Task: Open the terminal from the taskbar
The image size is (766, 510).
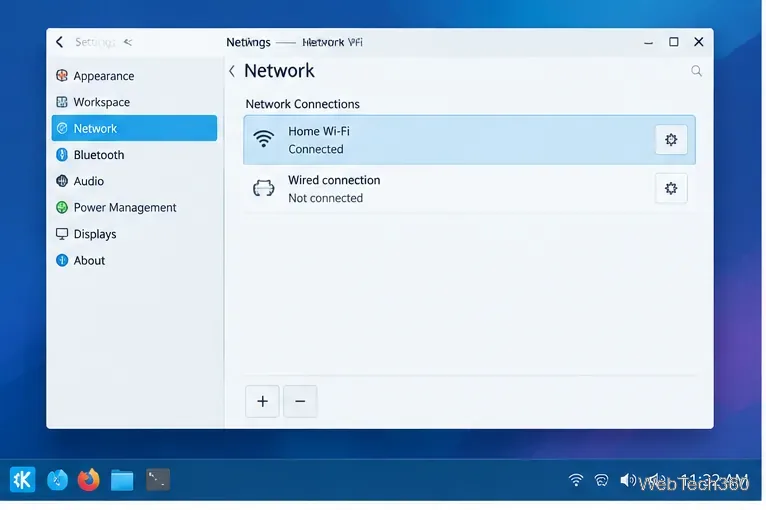Action: tap(158, 480)
